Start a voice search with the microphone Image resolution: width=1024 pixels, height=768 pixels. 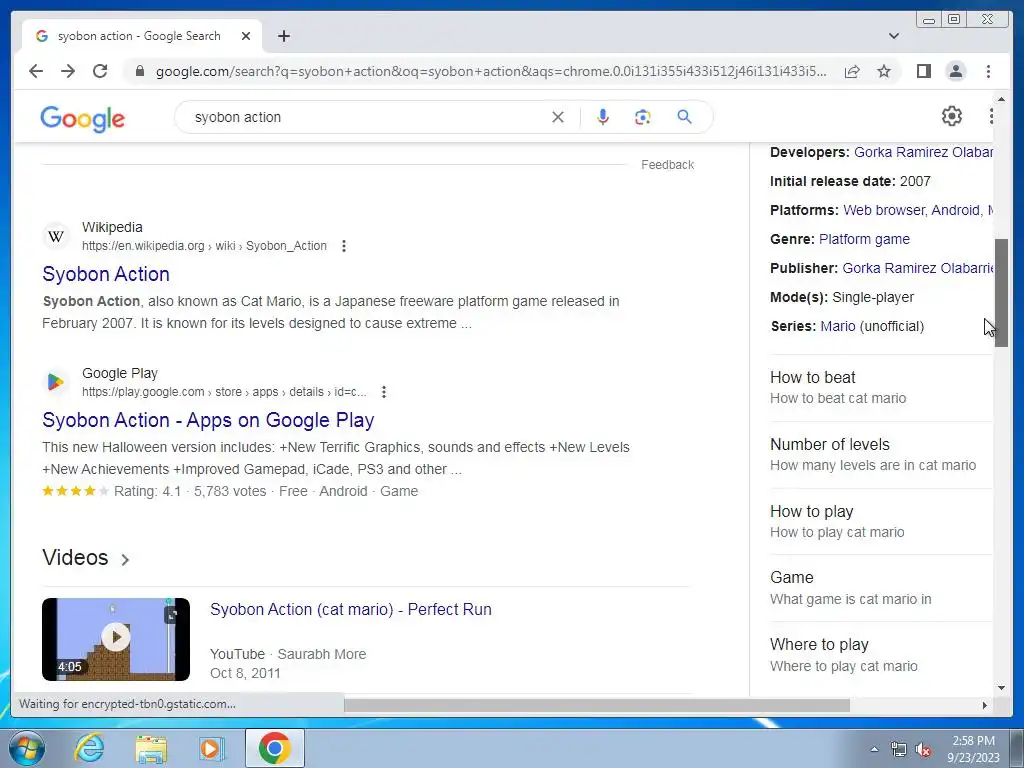[603, 117]
